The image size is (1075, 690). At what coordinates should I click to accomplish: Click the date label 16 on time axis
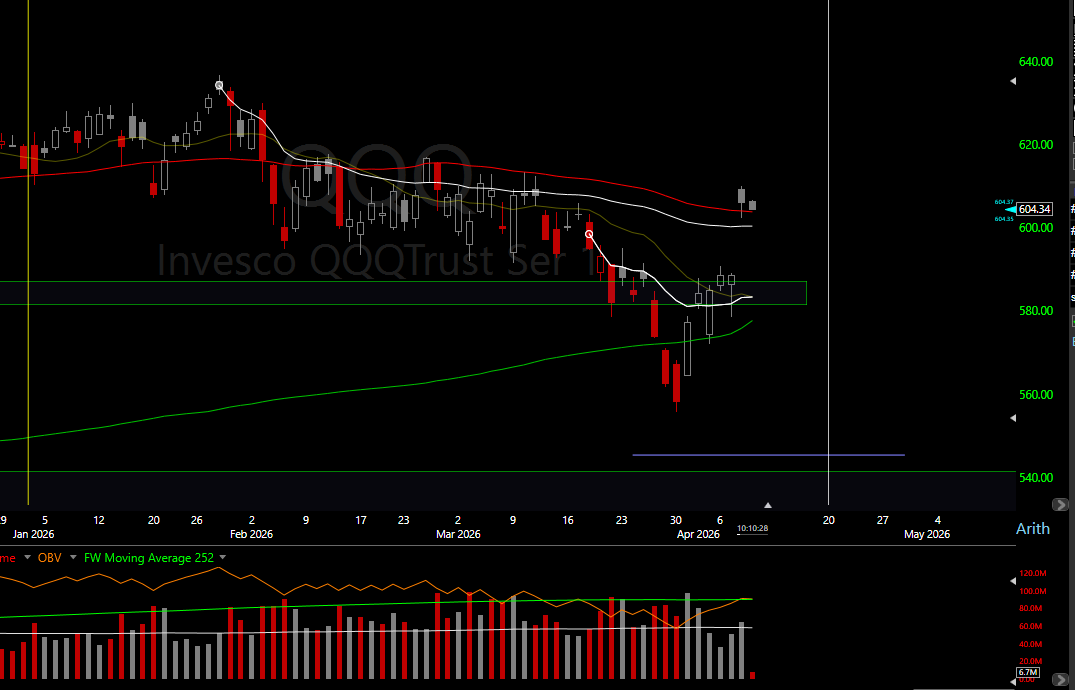(568, 520)
